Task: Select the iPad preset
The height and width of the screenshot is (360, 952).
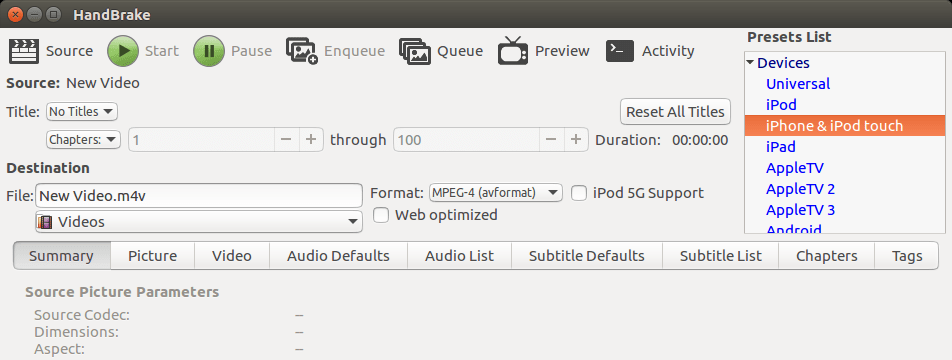Action: pos(780,147)
